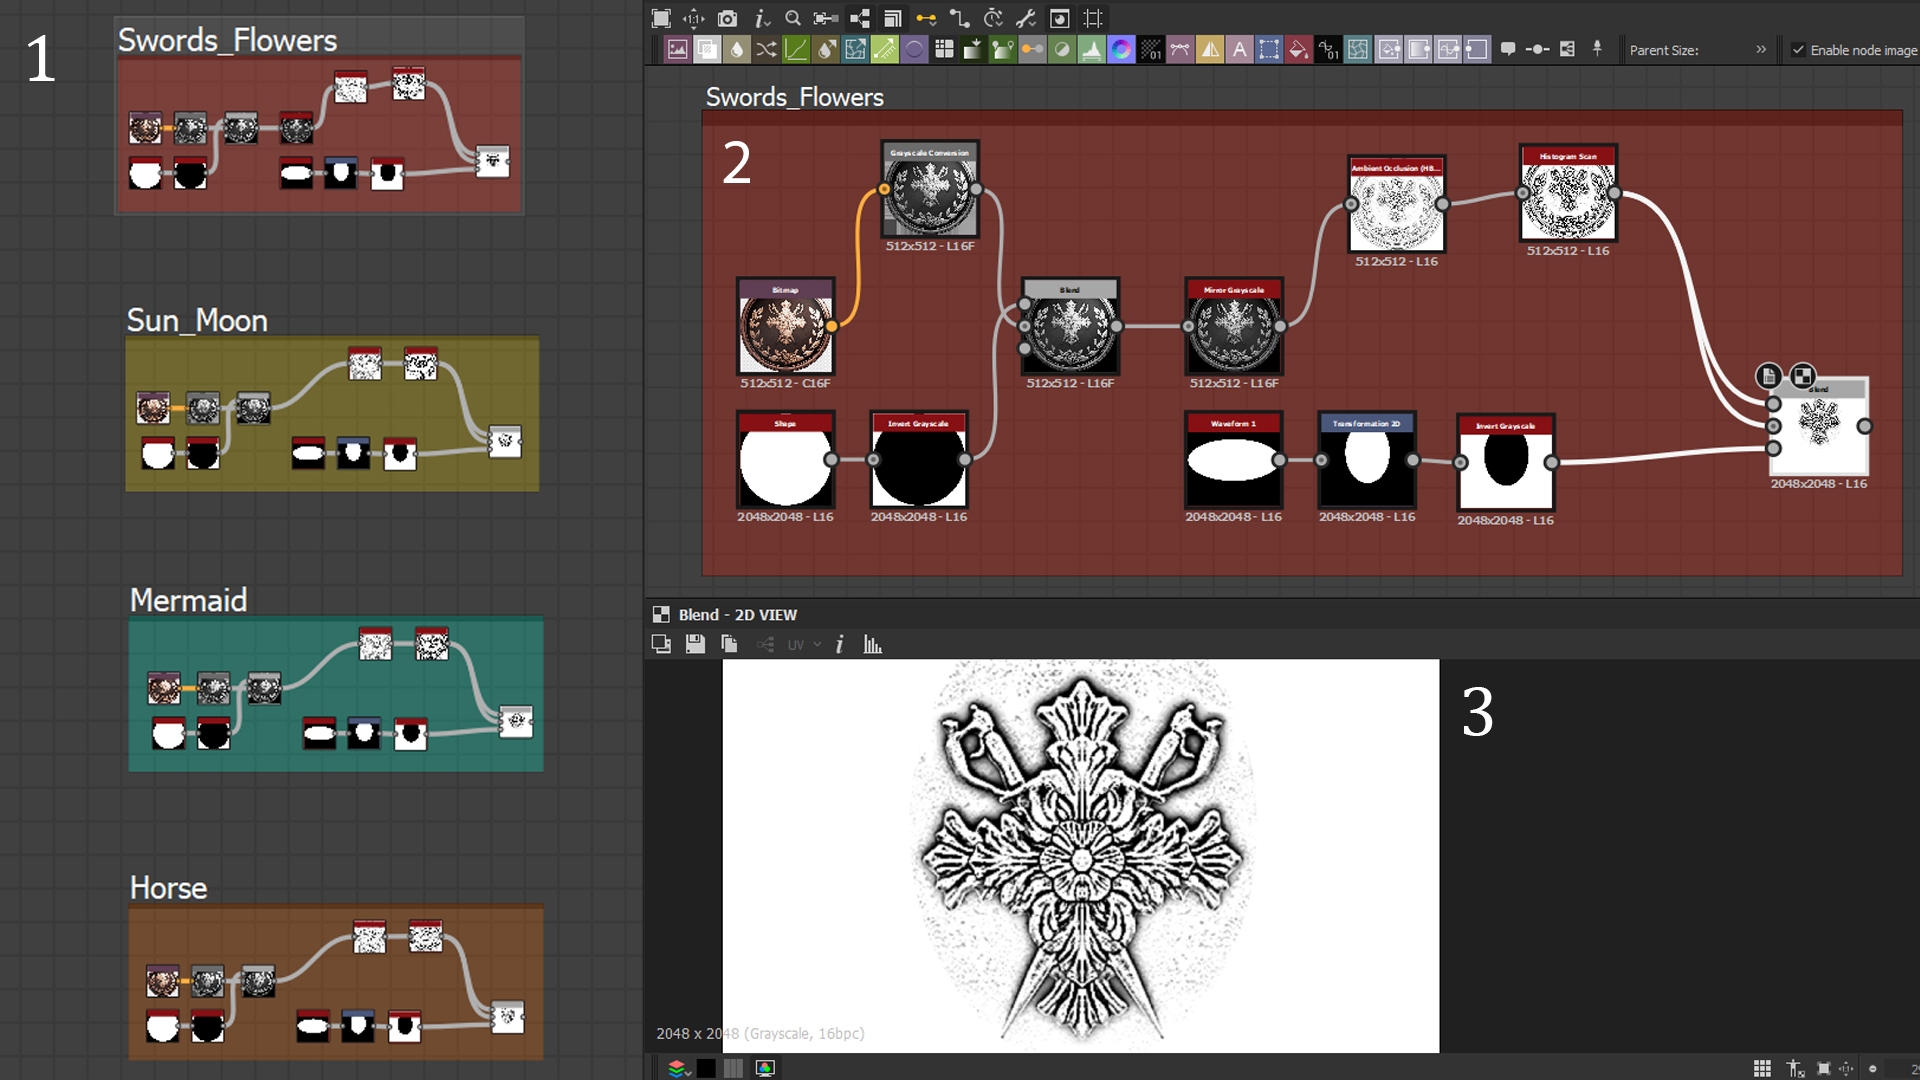Select the Swords_Flowers frame title in graph
The image size is (1920, 1080).
tap(794, 97)
